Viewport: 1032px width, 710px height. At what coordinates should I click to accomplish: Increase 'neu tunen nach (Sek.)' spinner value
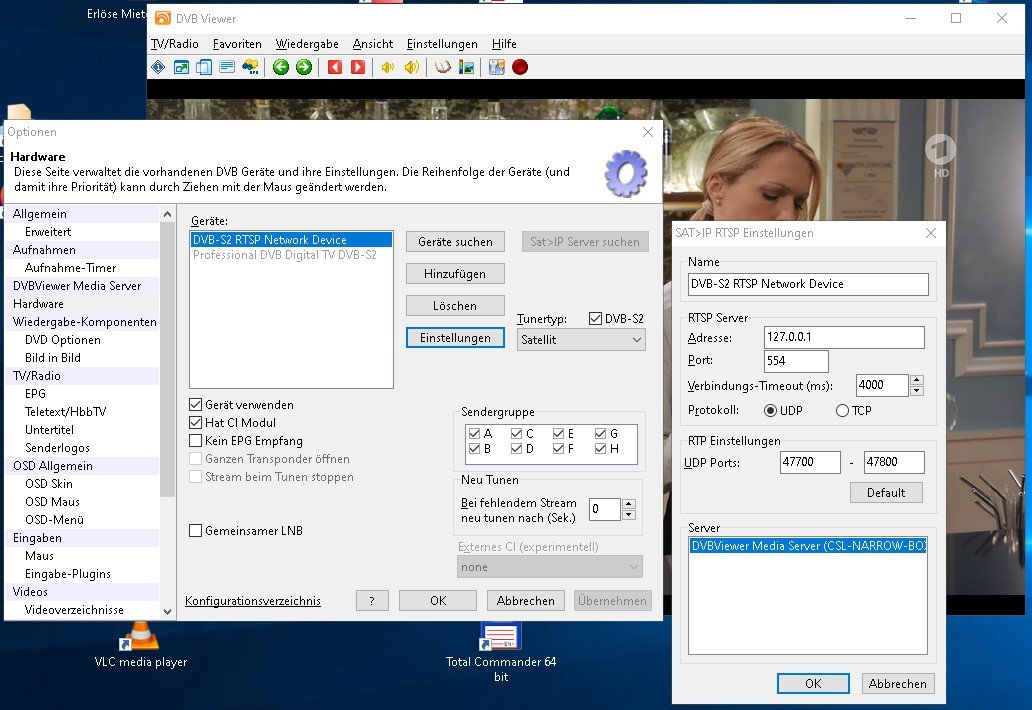tap(629, 503)
